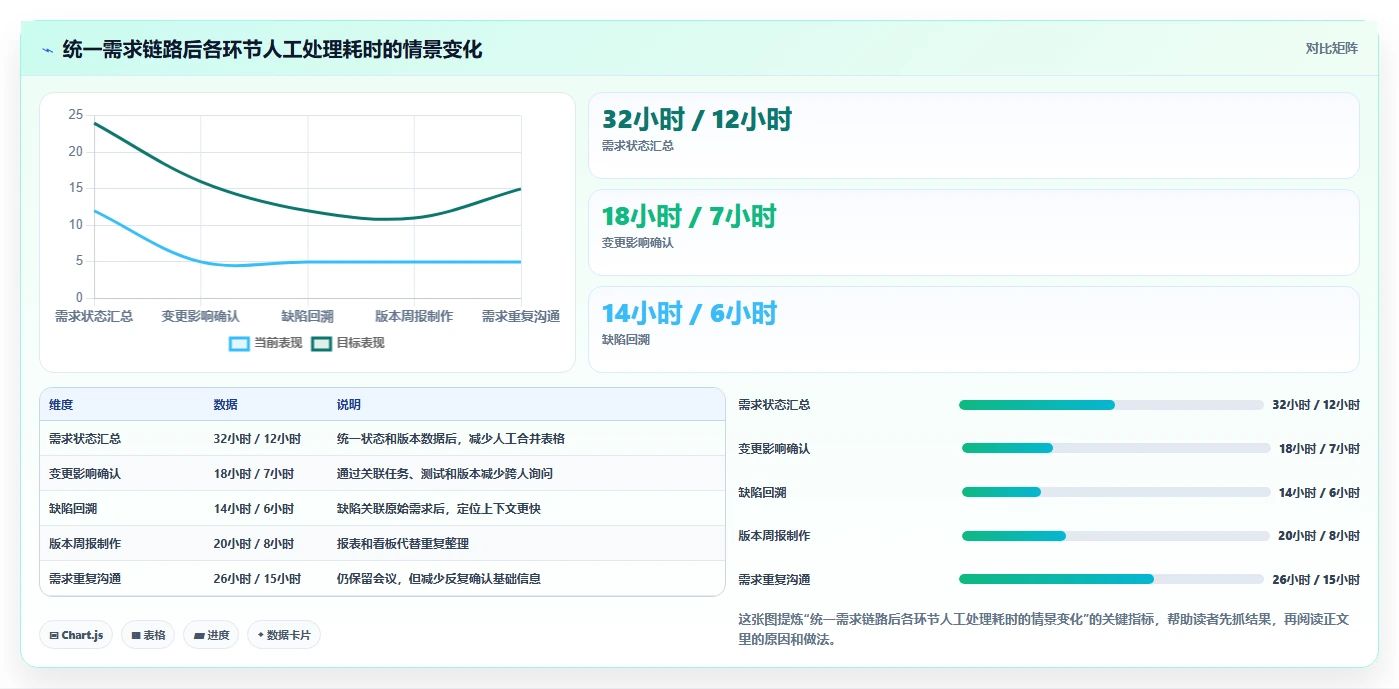
Task: Click the 变更影响确认 progress bar
Action: point(1116,448)
